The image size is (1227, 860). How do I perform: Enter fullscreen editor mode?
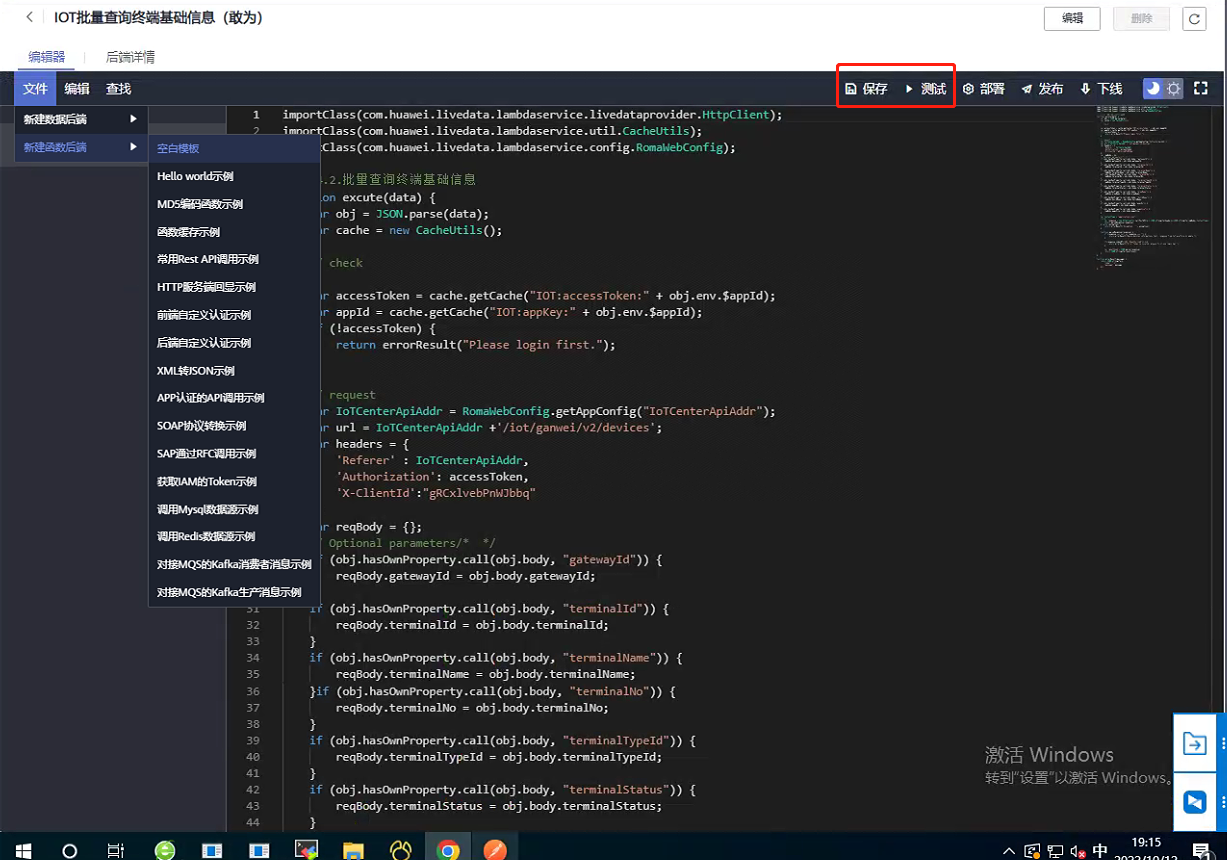click(x=1201, y=88)
